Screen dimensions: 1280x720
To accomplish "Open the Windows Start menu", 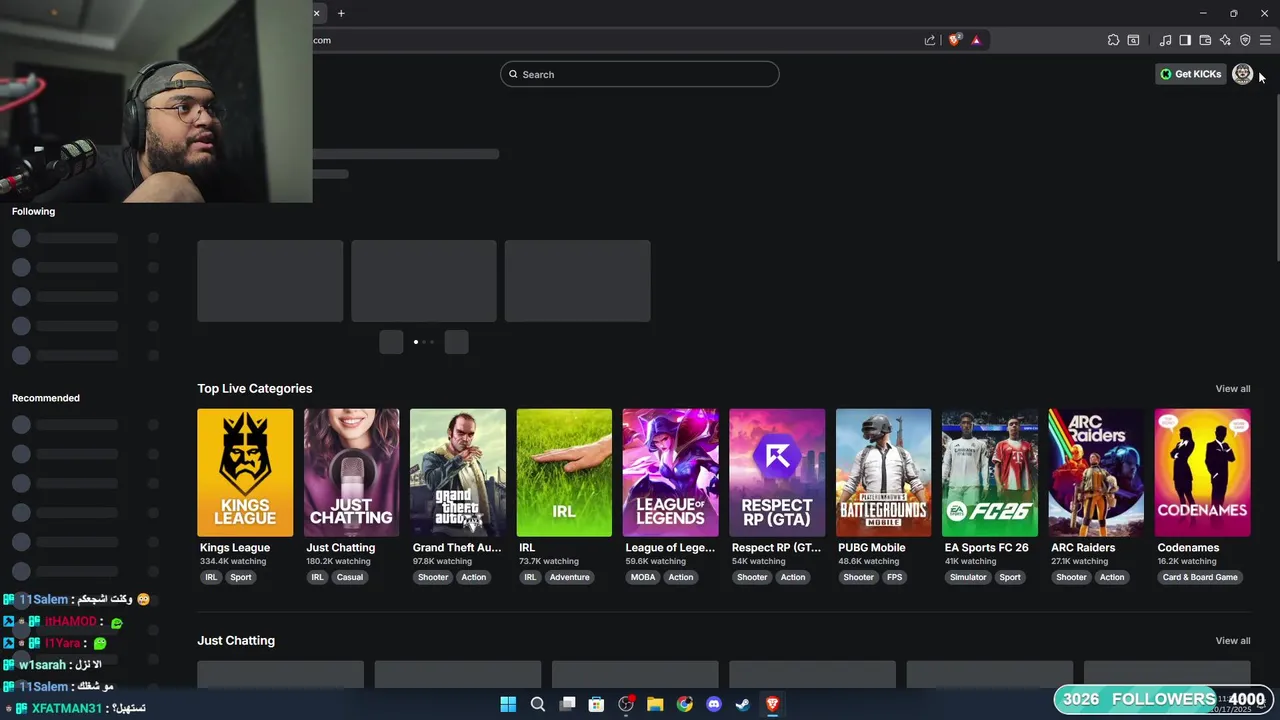I will coord(508,704).
